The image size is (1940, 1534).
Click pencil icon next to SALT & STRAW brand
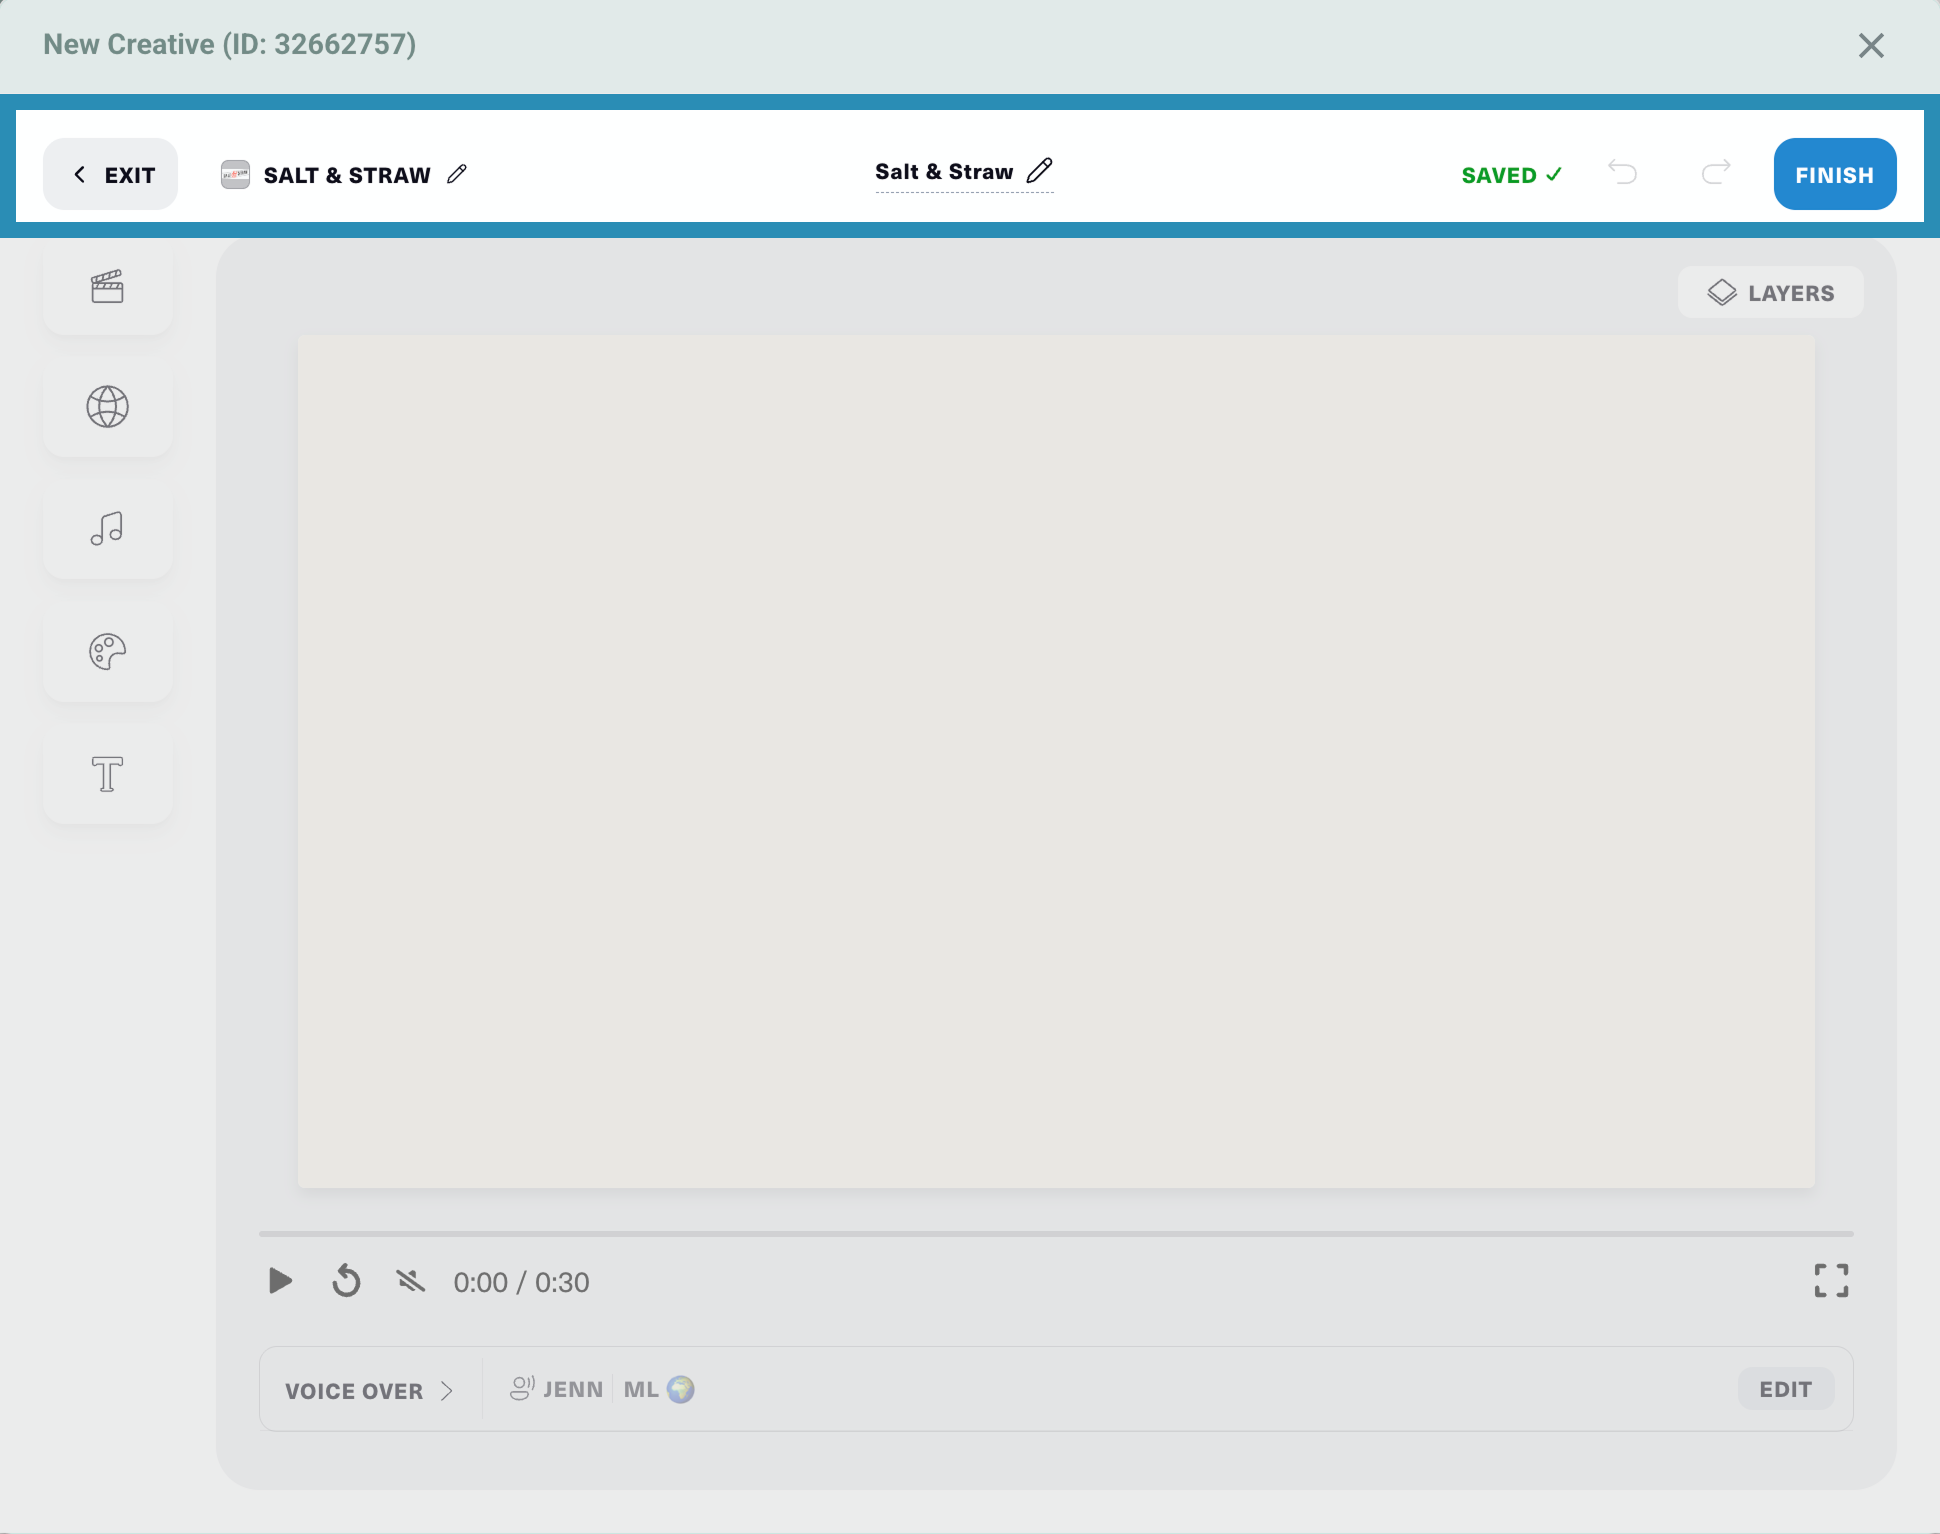click(x=457, y=174)
